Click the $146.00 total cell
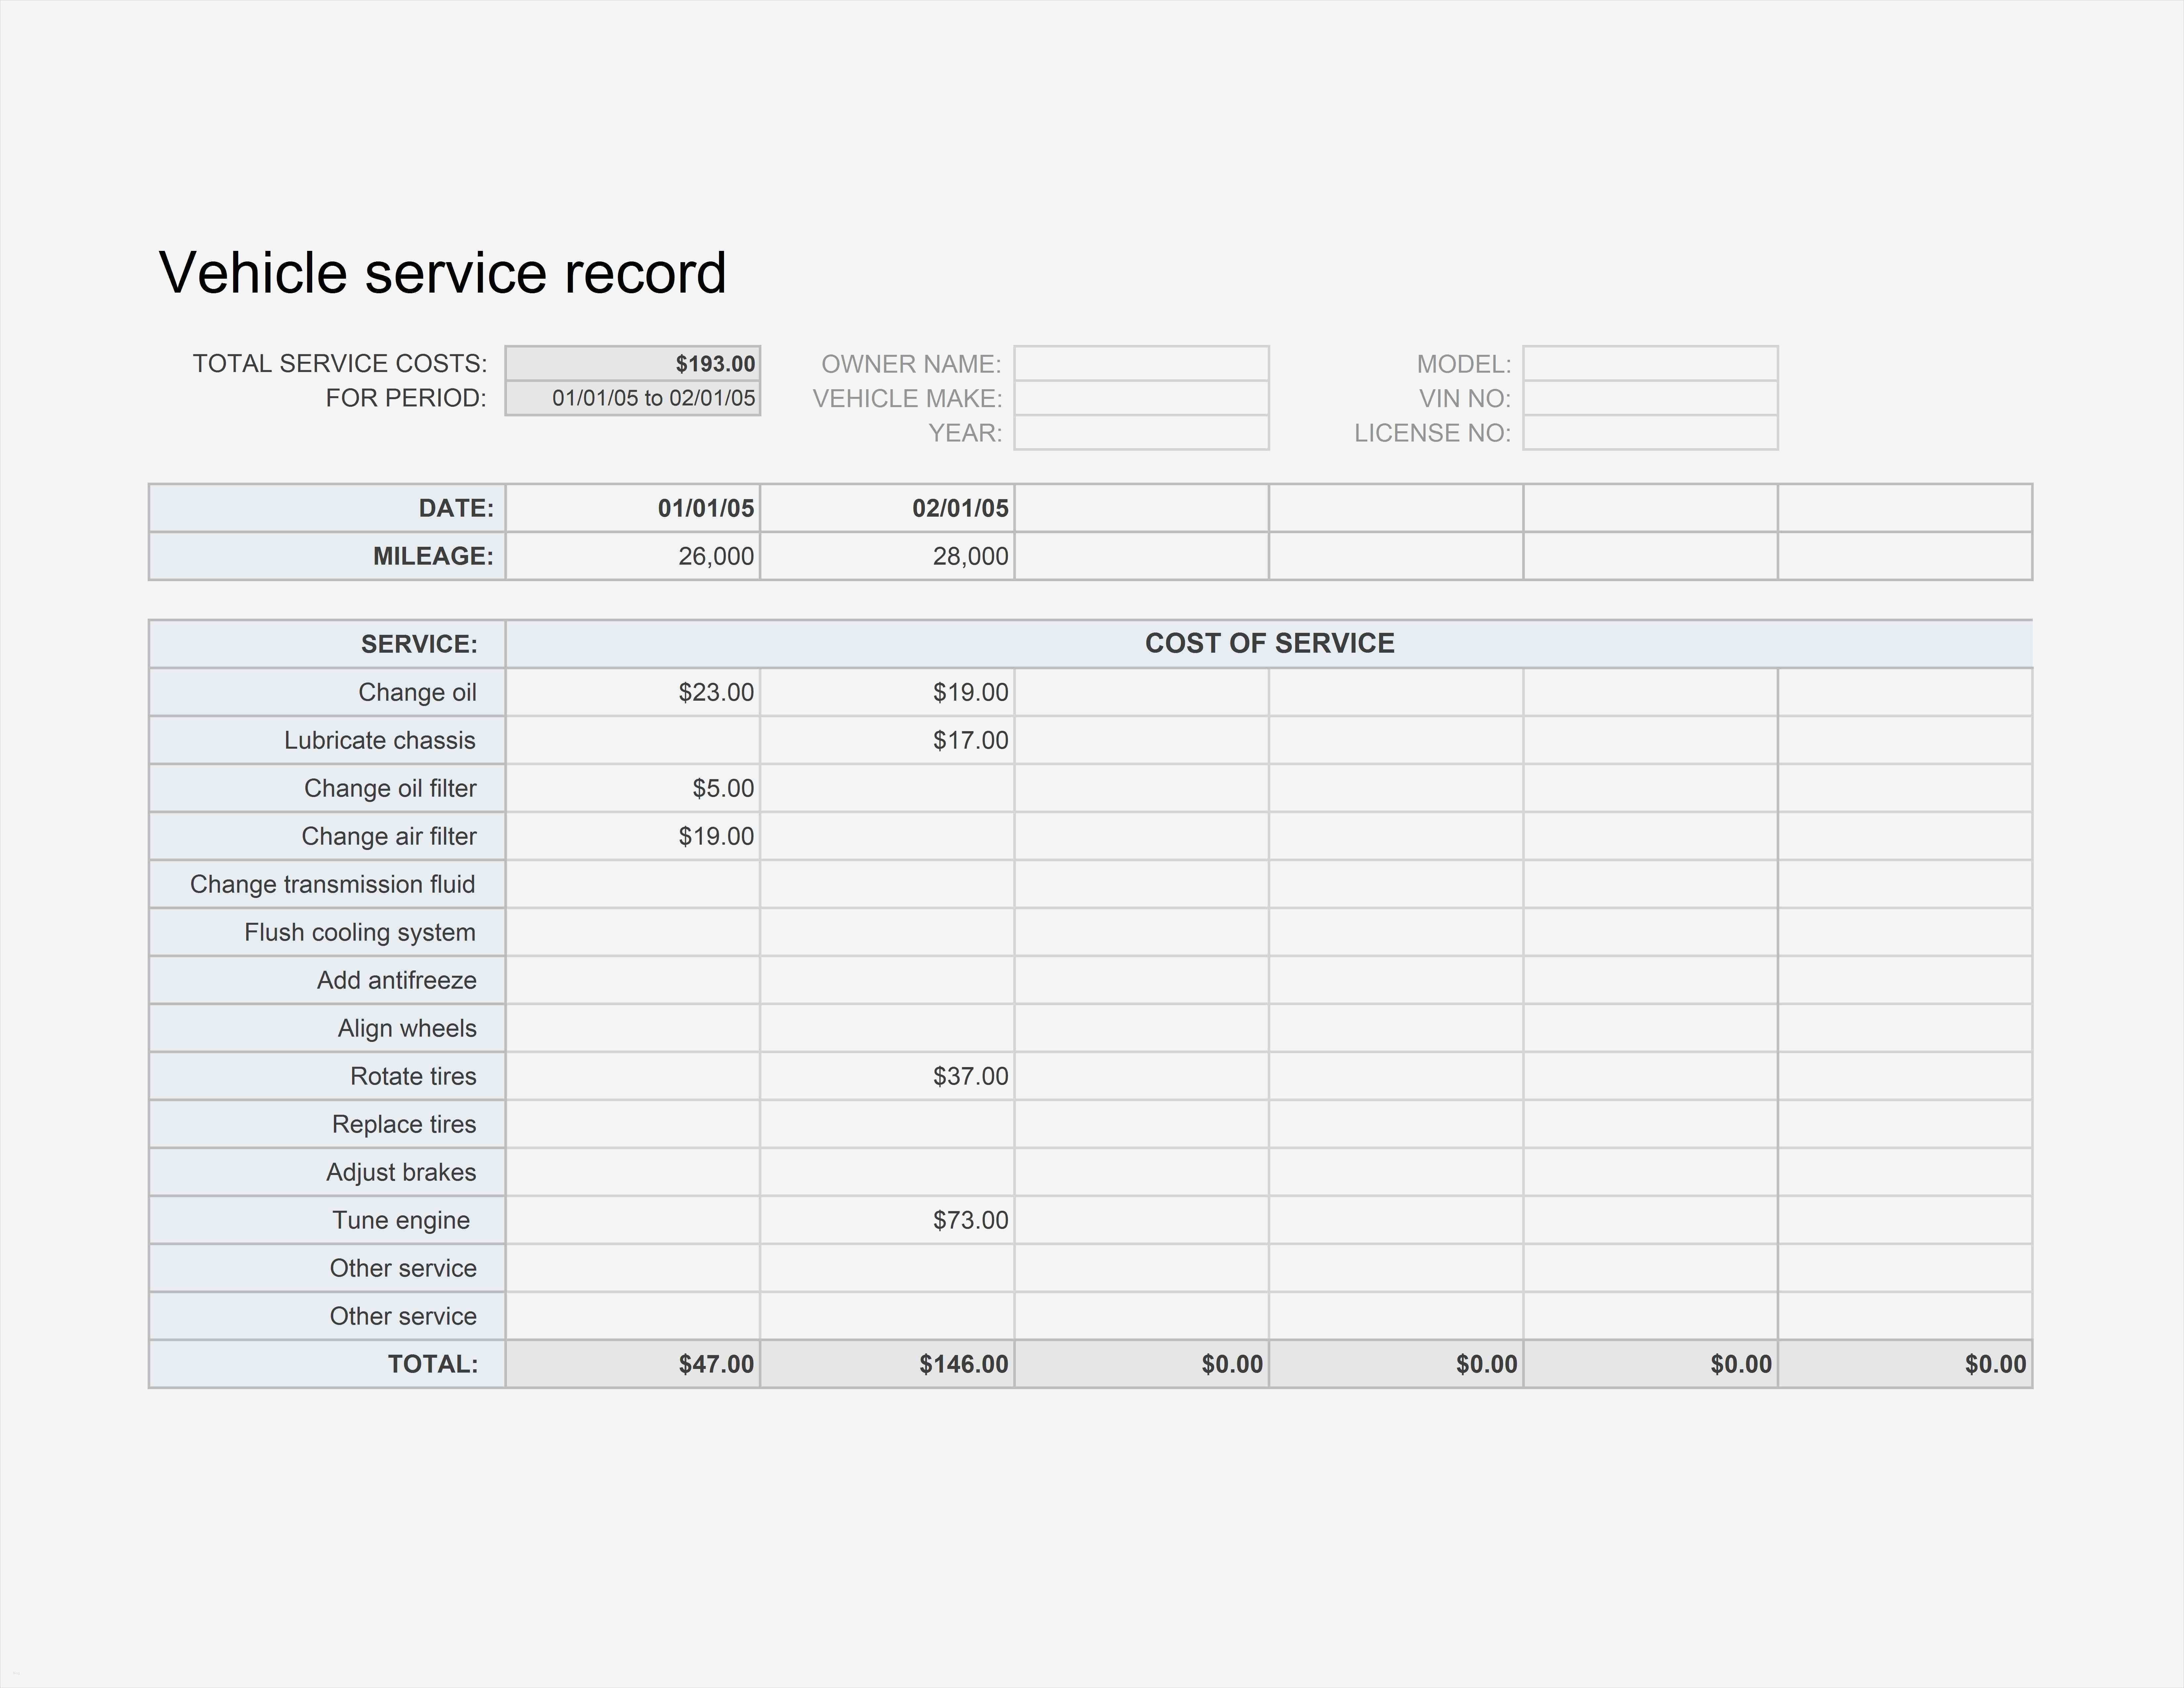 click(x=887, y=1364)
